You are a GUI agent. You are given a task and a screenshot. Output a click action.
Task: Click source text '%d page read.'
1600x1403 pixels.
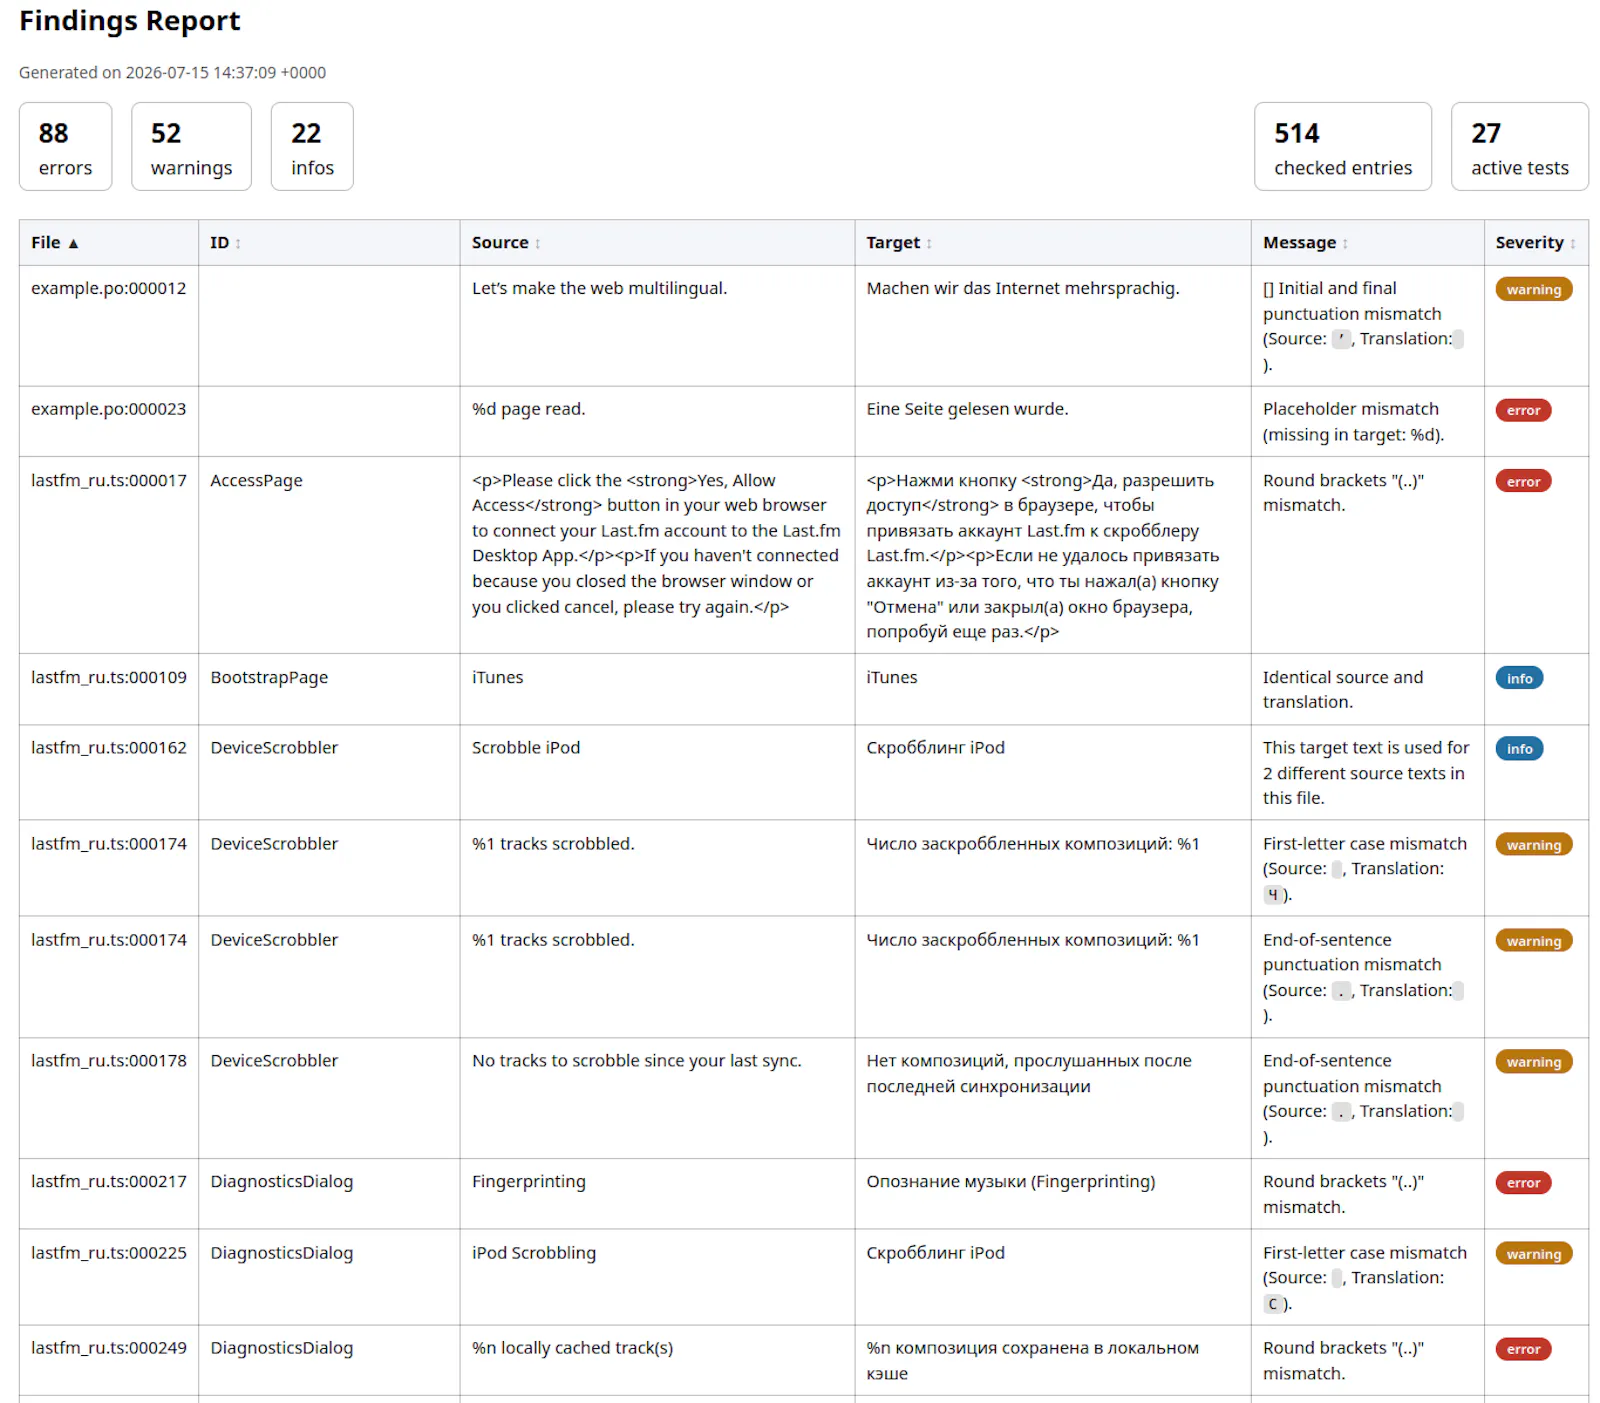pos(528,409)
